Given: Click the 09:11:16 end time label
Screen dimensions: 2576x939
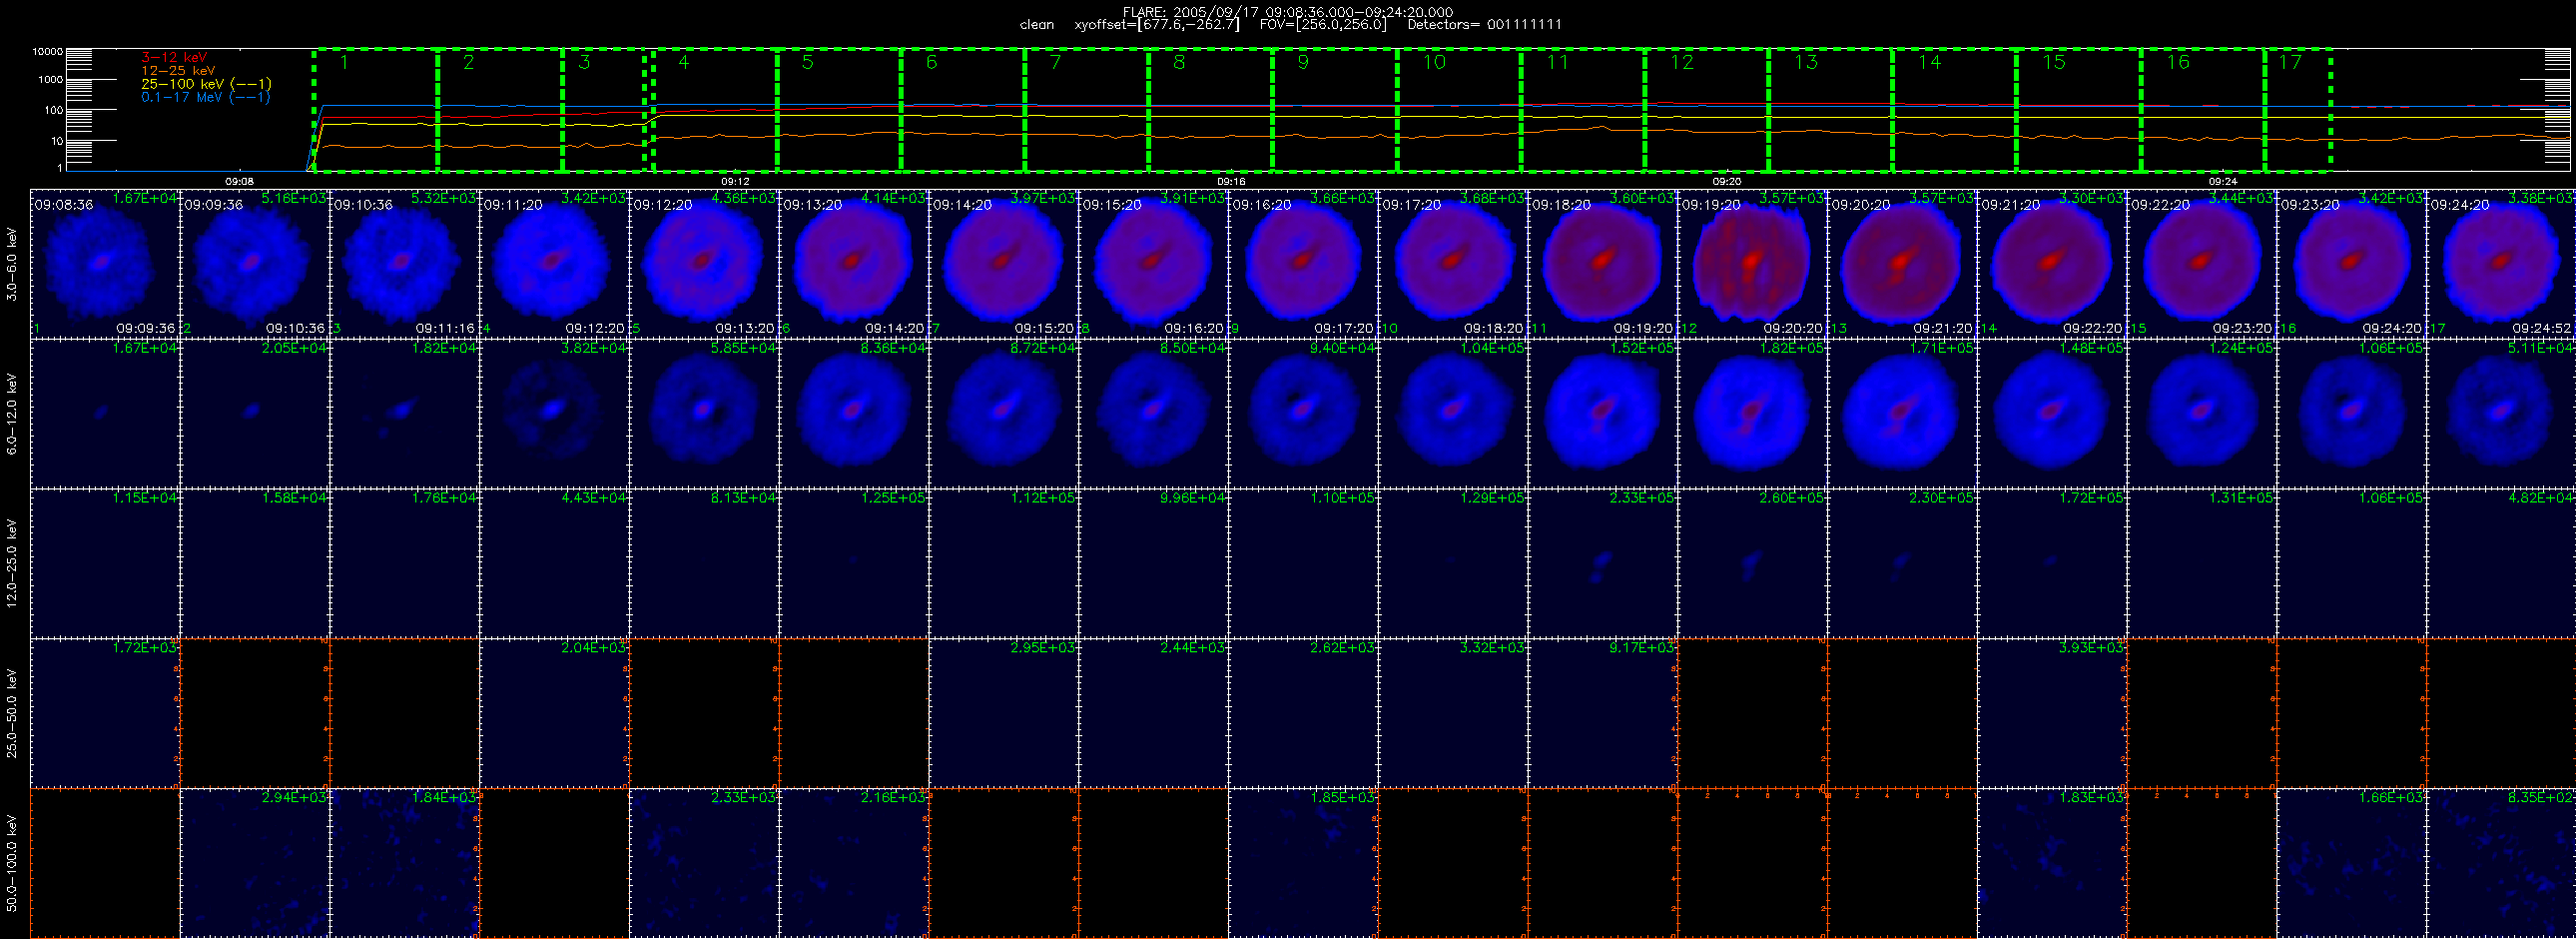Looking at the screenshot, I should pyautogui.click(x=445, y=328).
